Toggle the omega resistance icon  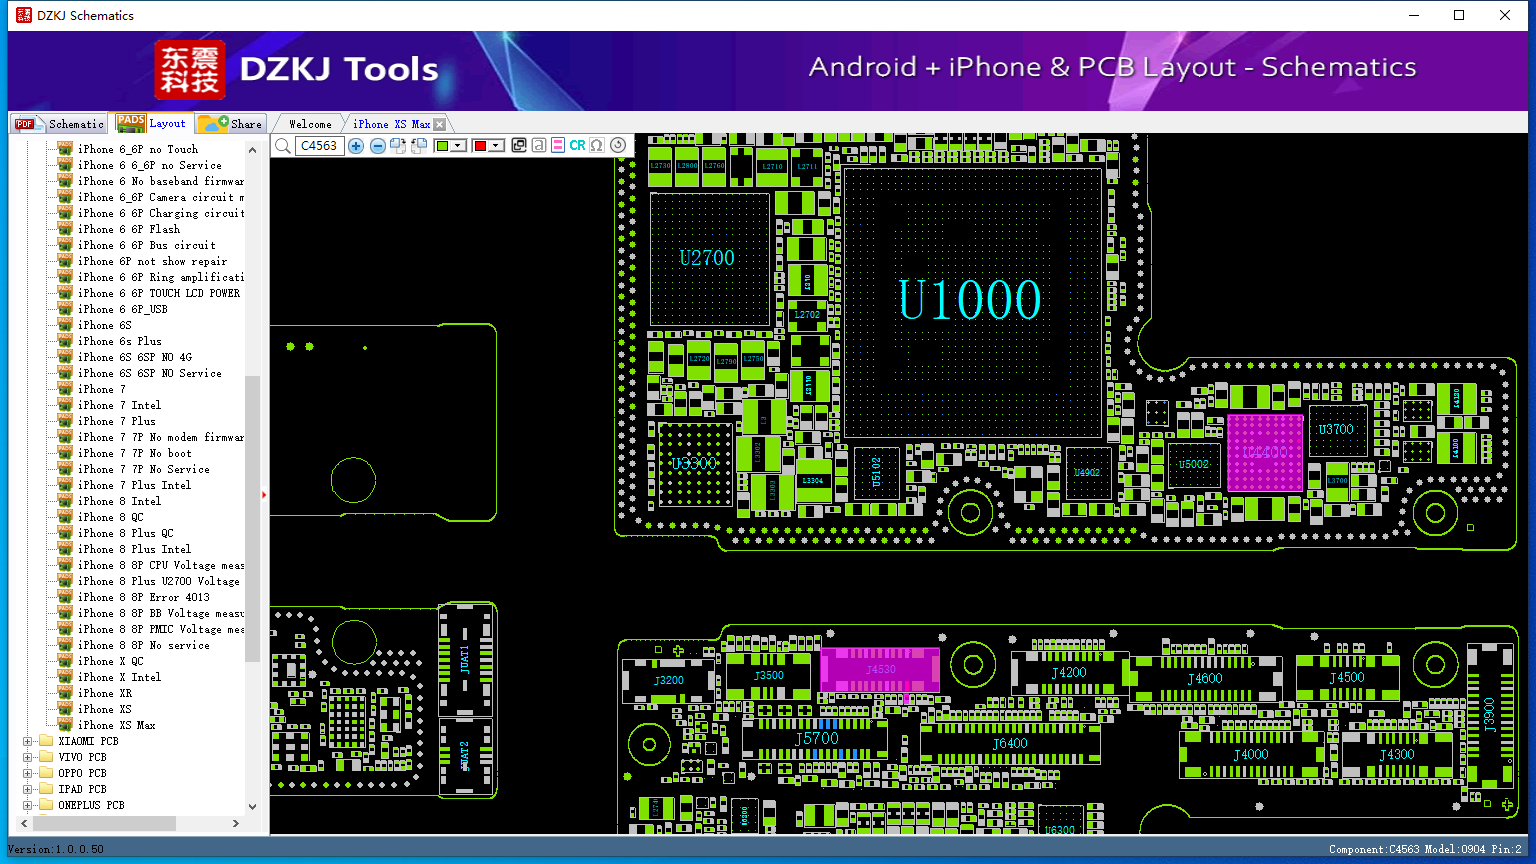597,146
